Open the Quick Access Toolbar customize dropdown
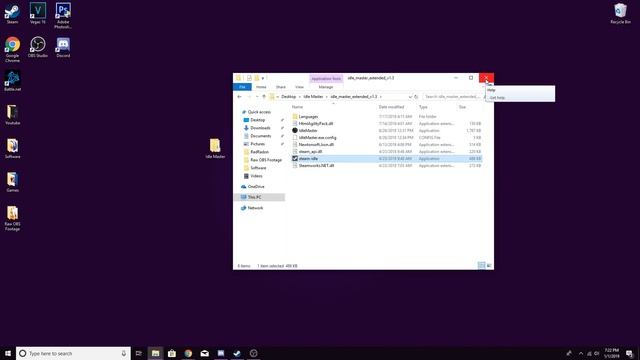Image resolution: width=640 pixels, height=360 pixels. coord(263,78)
